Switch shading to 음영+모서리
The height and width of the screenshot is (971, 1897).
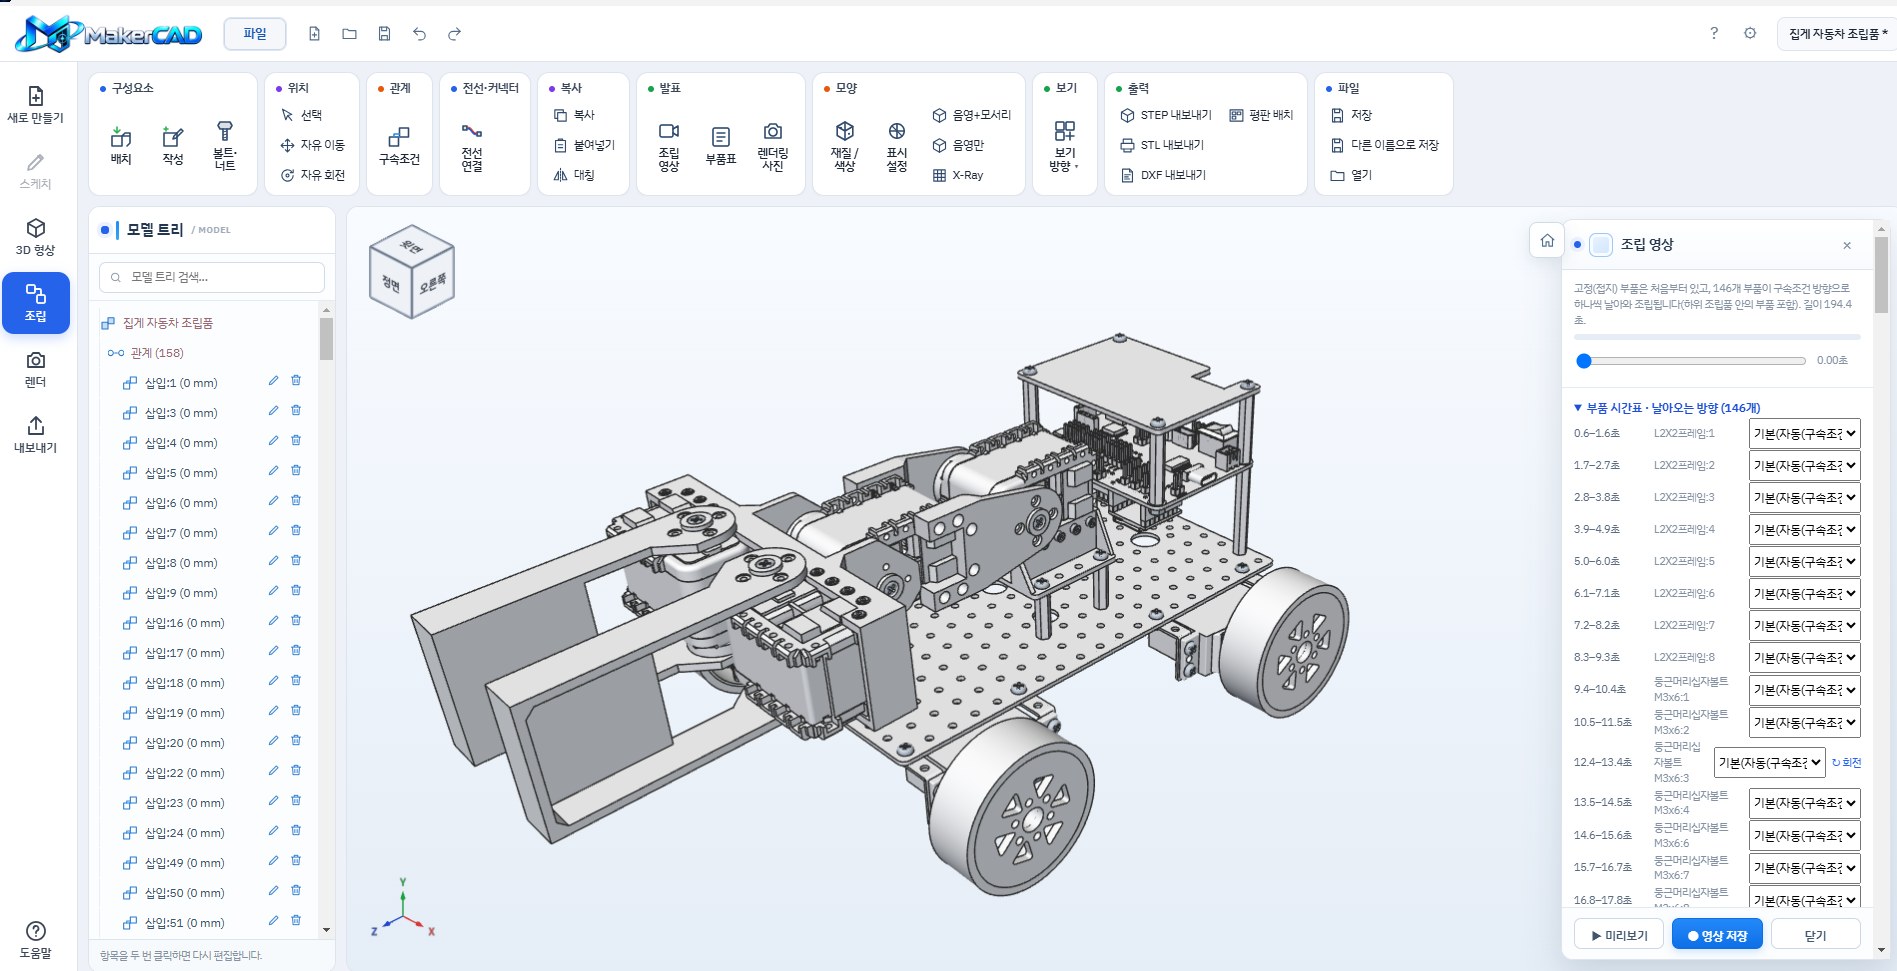pos(972,115)
